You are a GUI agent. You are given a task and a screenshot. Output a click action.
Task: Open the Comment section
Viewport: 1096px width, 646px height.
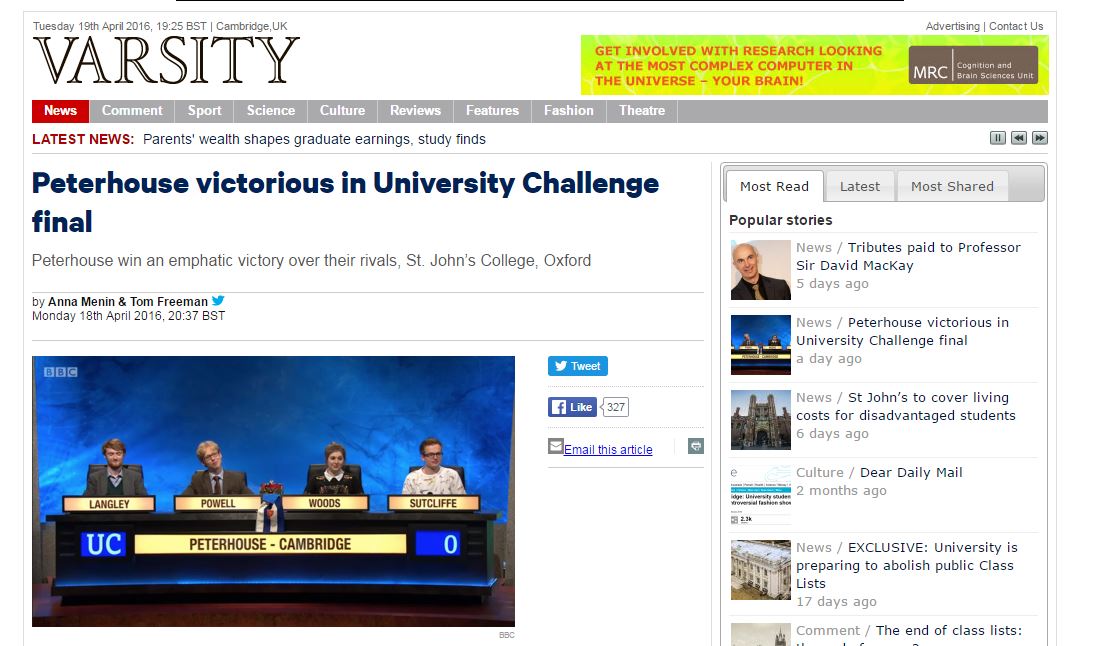[x=132, y=111]
